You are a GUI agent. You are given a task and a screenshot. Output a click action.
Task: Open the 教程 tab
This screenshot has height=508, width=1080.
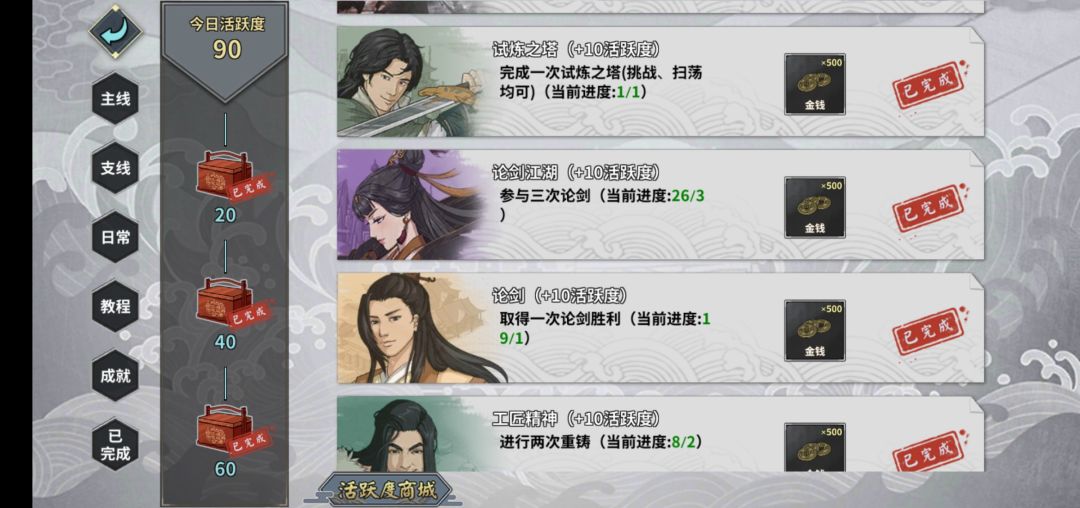(x=115, y=306)
